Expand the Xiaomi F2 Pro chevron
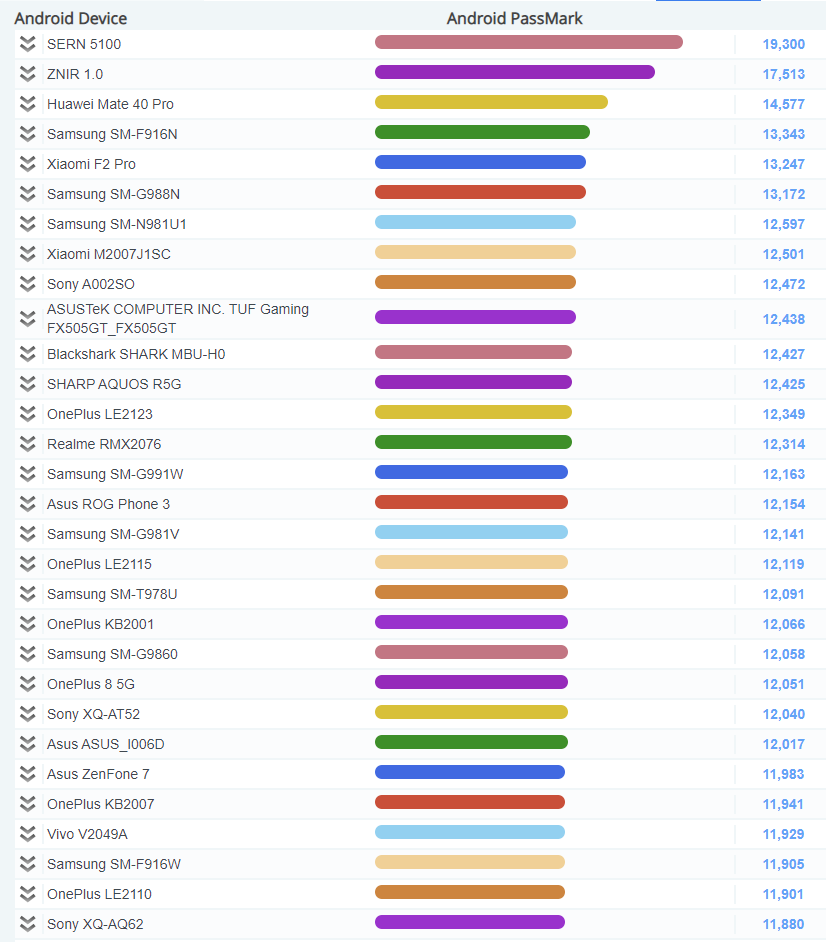 [28, 164]
